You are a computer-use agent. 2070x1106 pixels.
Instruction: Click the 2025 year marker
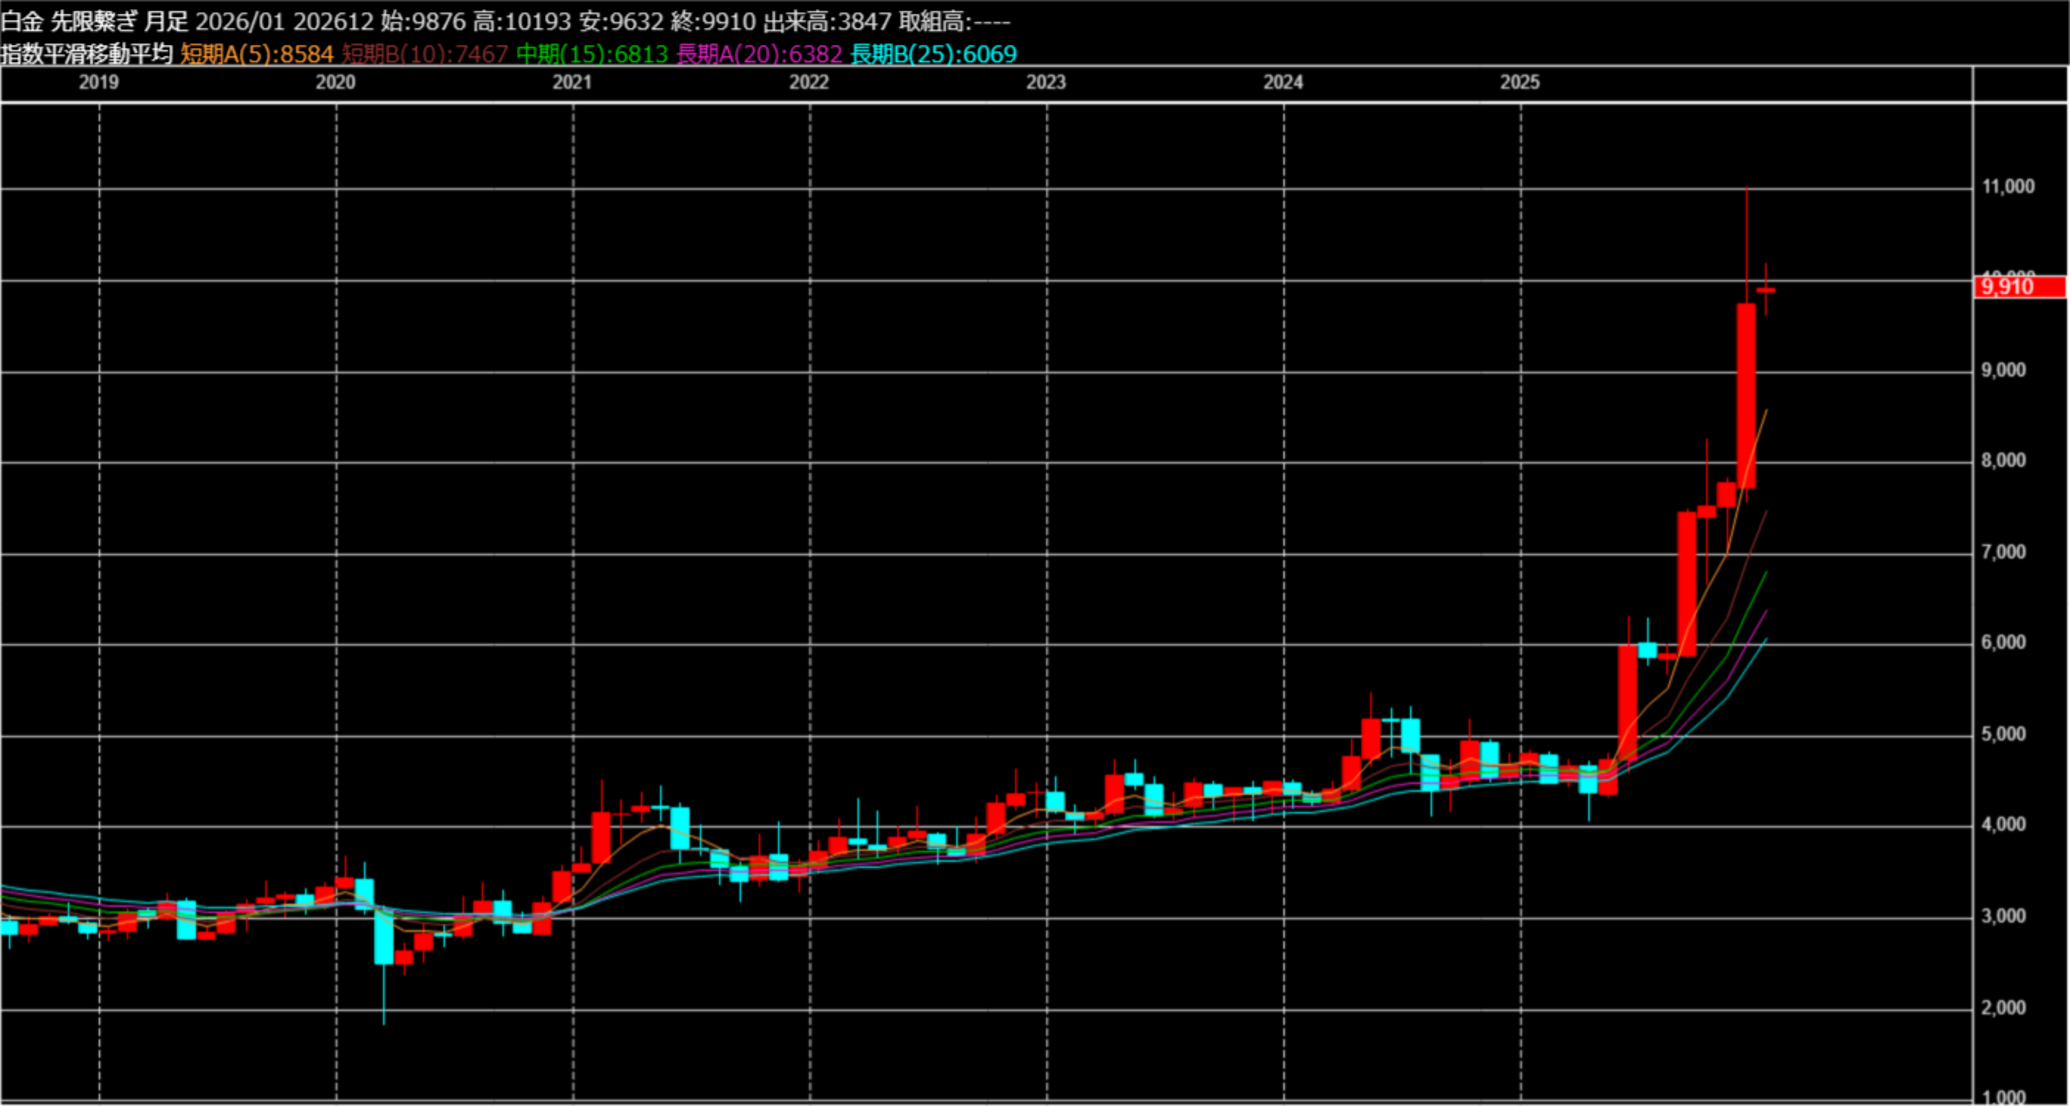1520,82
